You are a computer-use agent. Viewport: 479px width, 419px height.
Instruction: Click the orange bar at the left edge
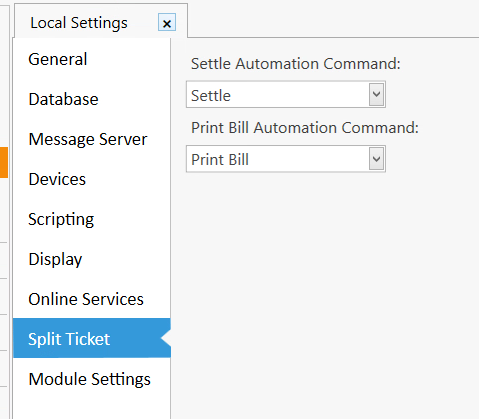pos(4,163)
